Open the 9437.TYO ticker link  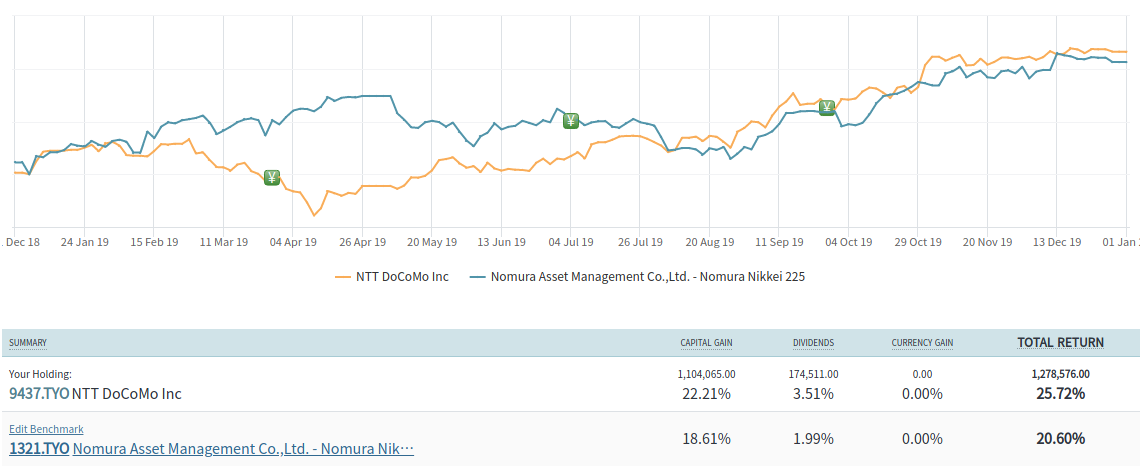(39, 394)
